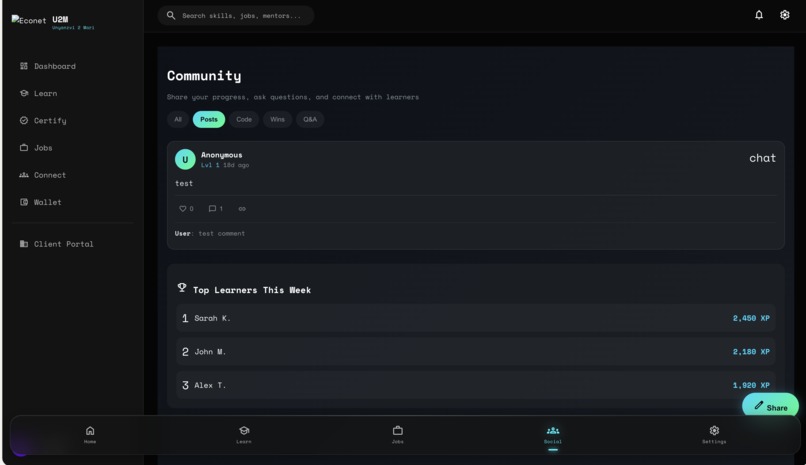Open settings gear in top bar
The width and height of the screenshot is (806, 465).
click(x=784, y=15)
